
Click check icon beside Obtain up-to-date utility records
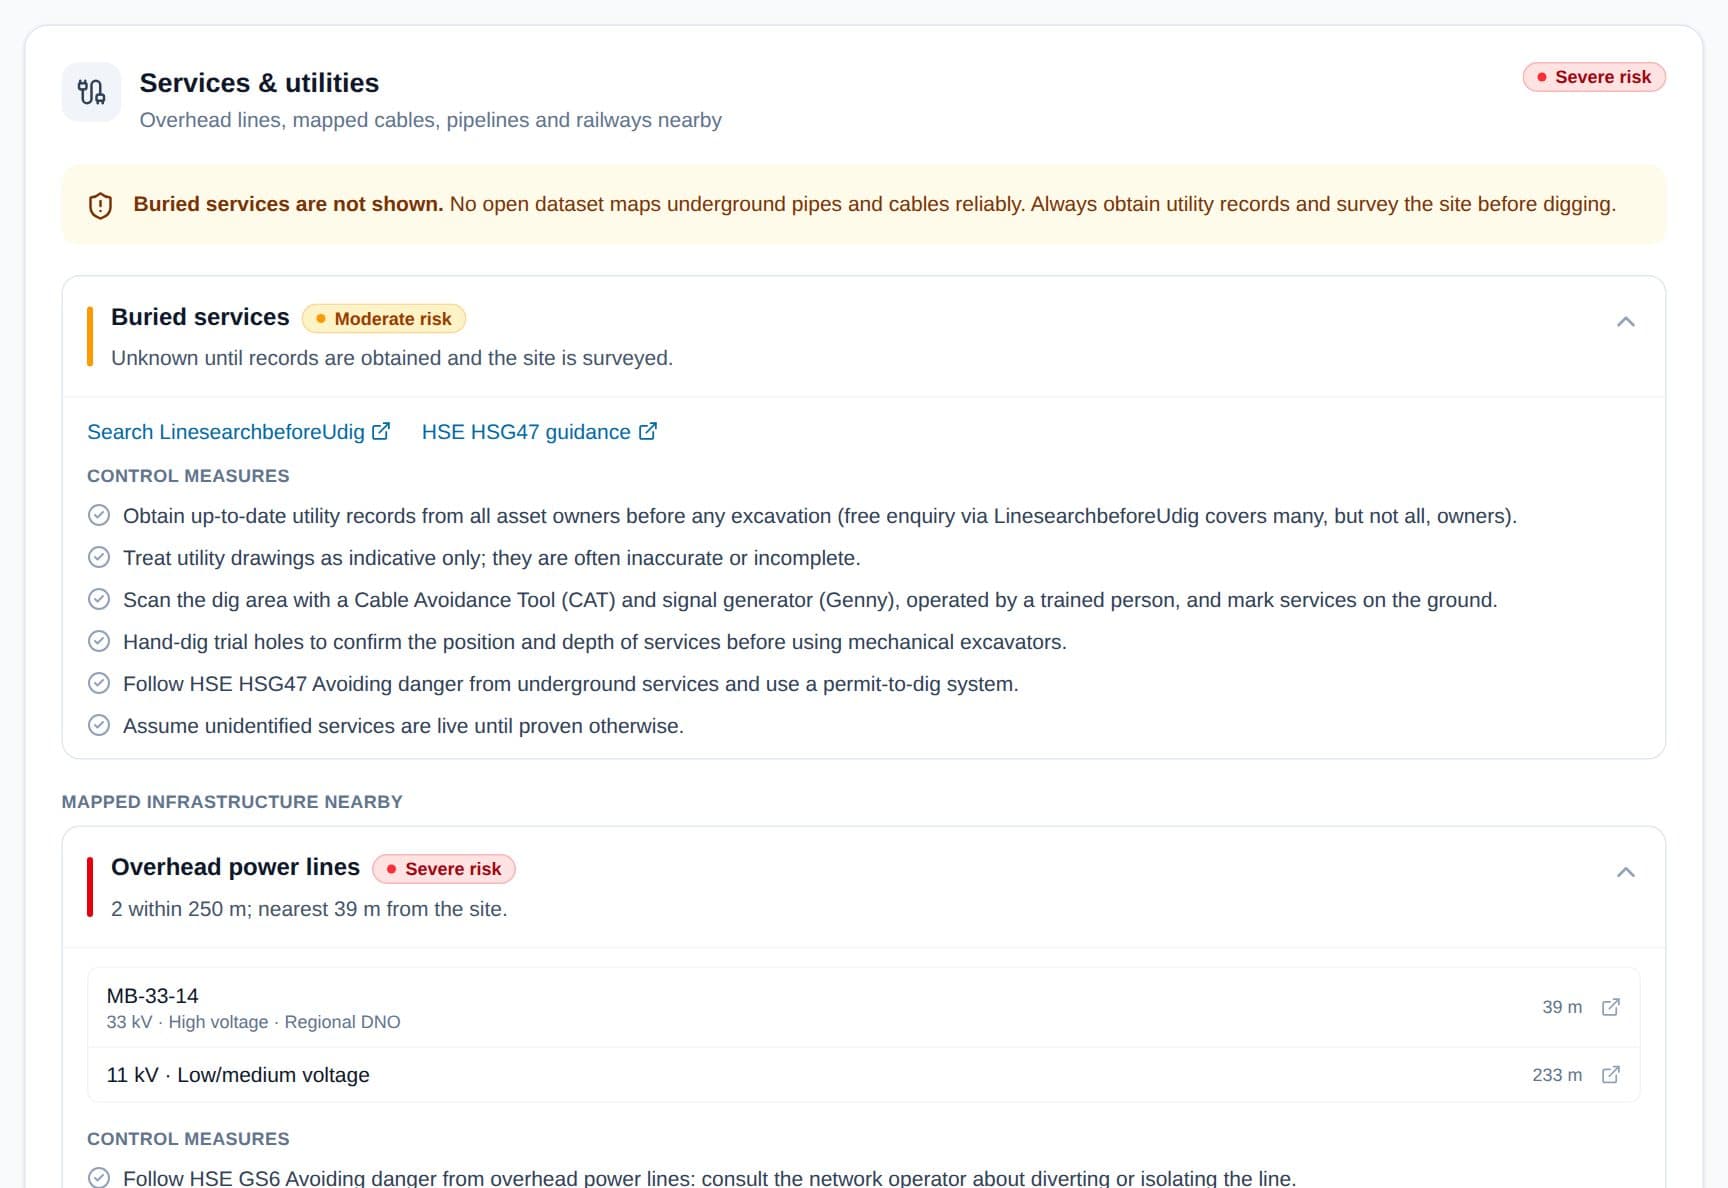click(99, 515)
